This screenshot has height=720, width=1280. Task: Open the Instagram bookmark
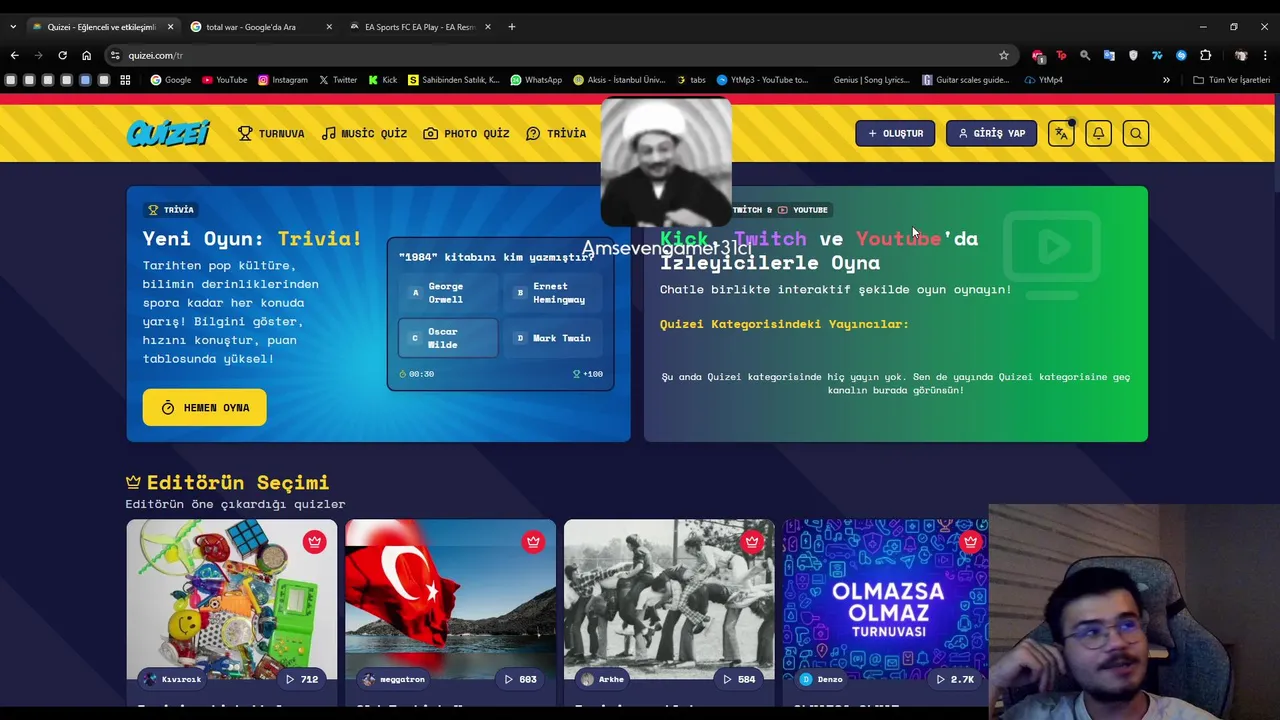click(x=283, y=80)
